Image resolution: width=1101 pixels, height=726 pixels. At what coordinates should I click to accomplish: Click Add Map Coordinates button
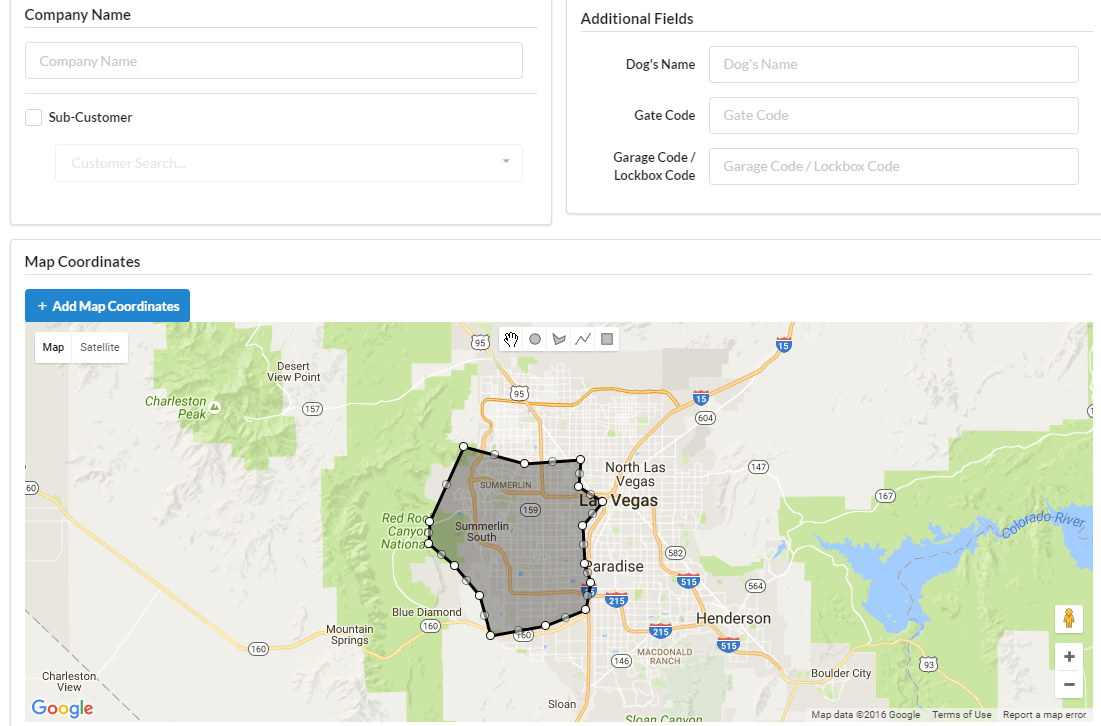point(107,305)
